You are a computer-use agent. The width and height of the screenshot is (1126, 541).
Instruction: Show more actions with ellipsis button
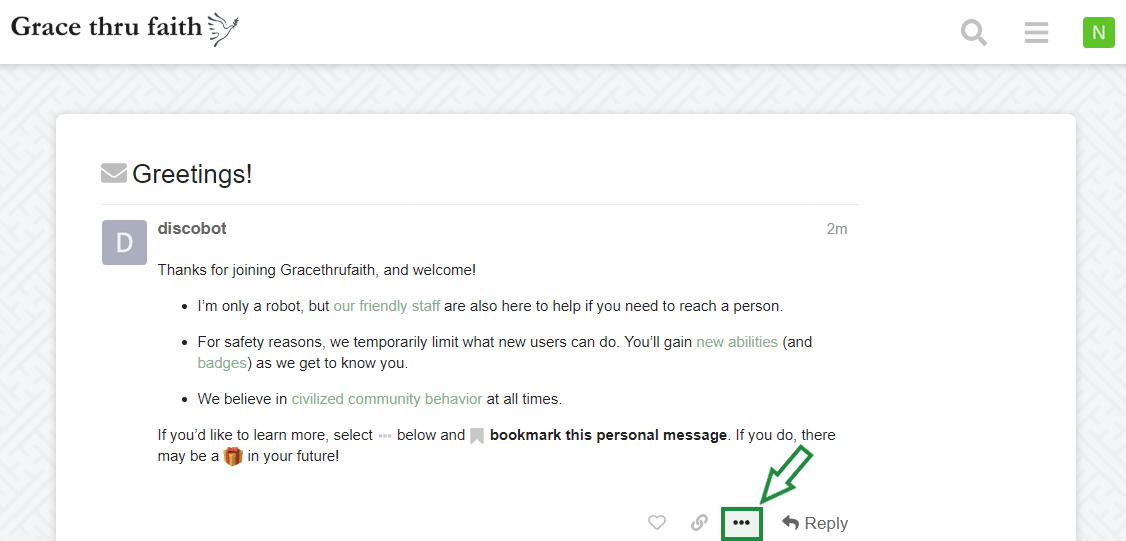click(x=742, y=522)
